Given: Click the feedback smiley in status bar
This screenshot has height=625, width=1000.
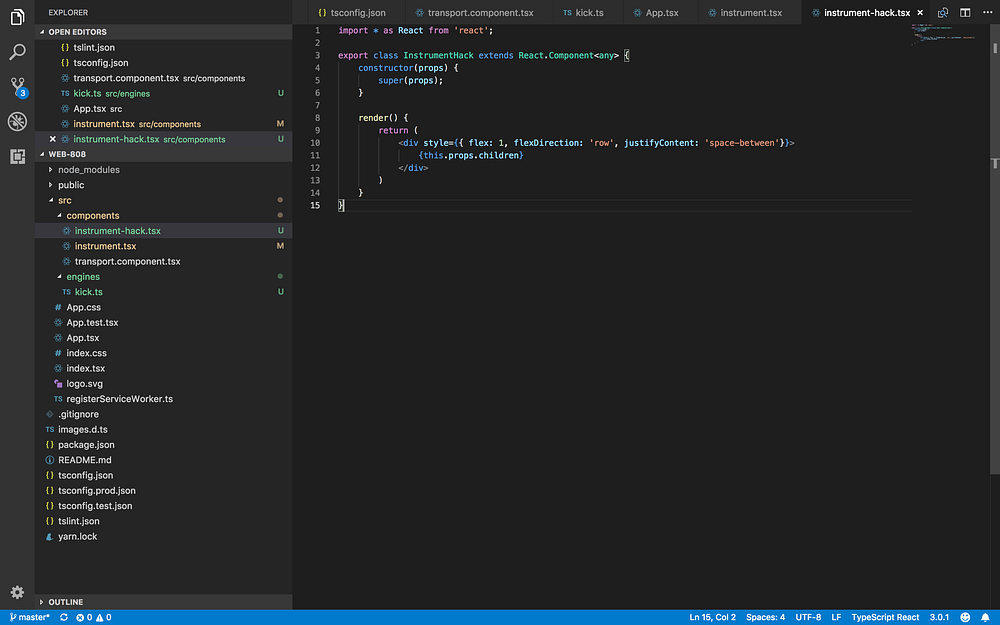Looking at the screenshot, I should tap(967, 617).
